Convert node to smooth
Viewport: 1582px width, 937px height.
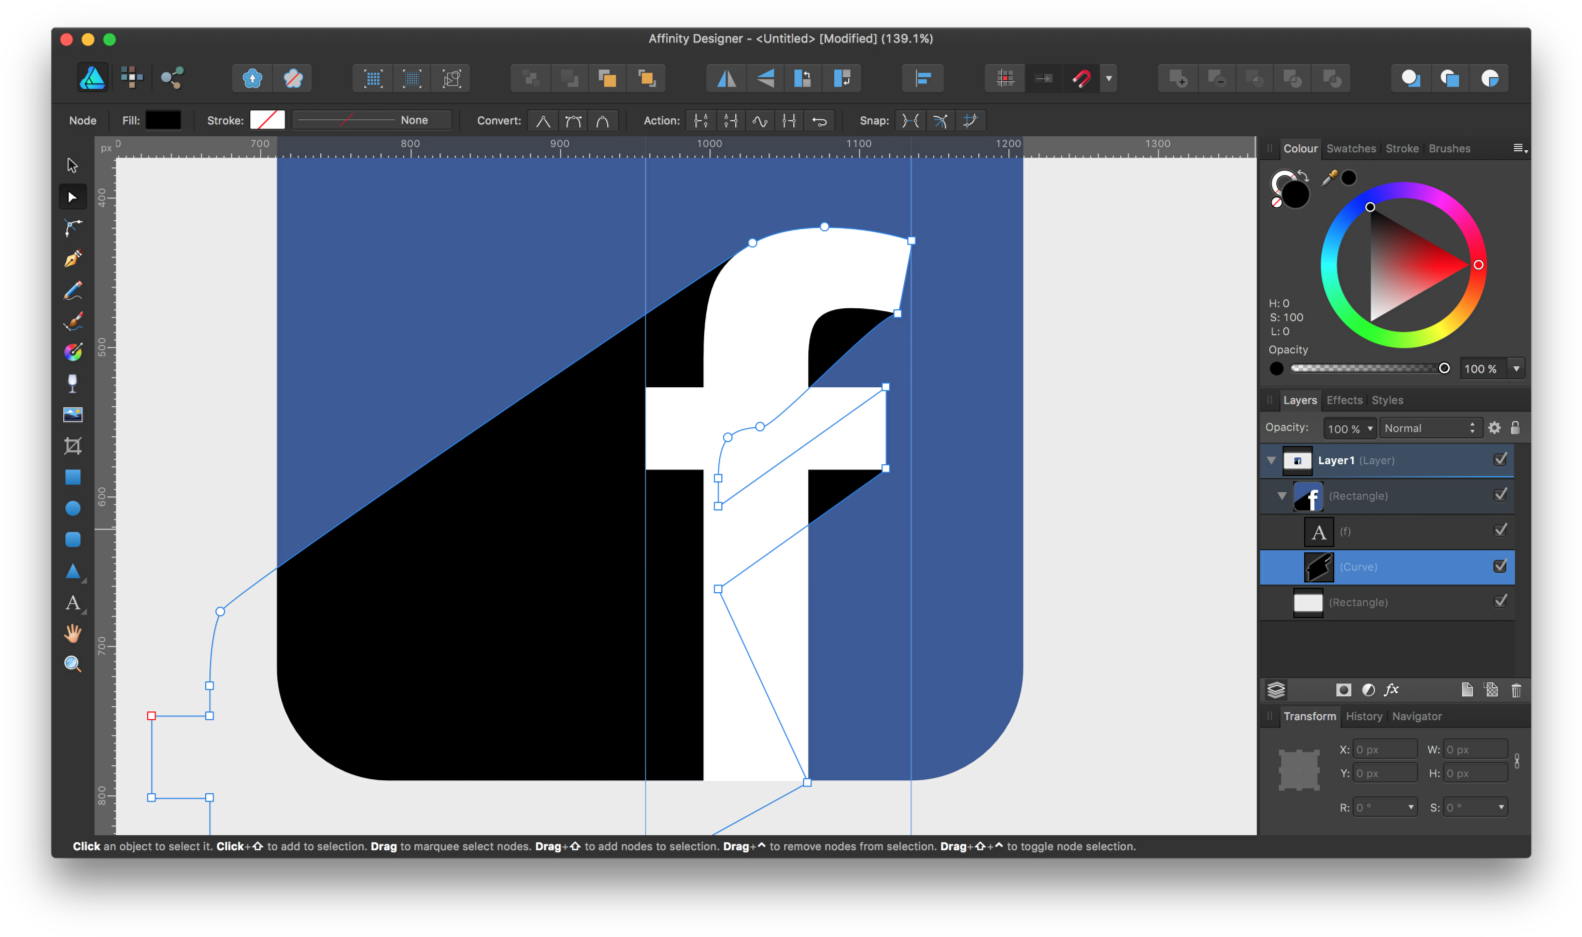tap(573, 121)
